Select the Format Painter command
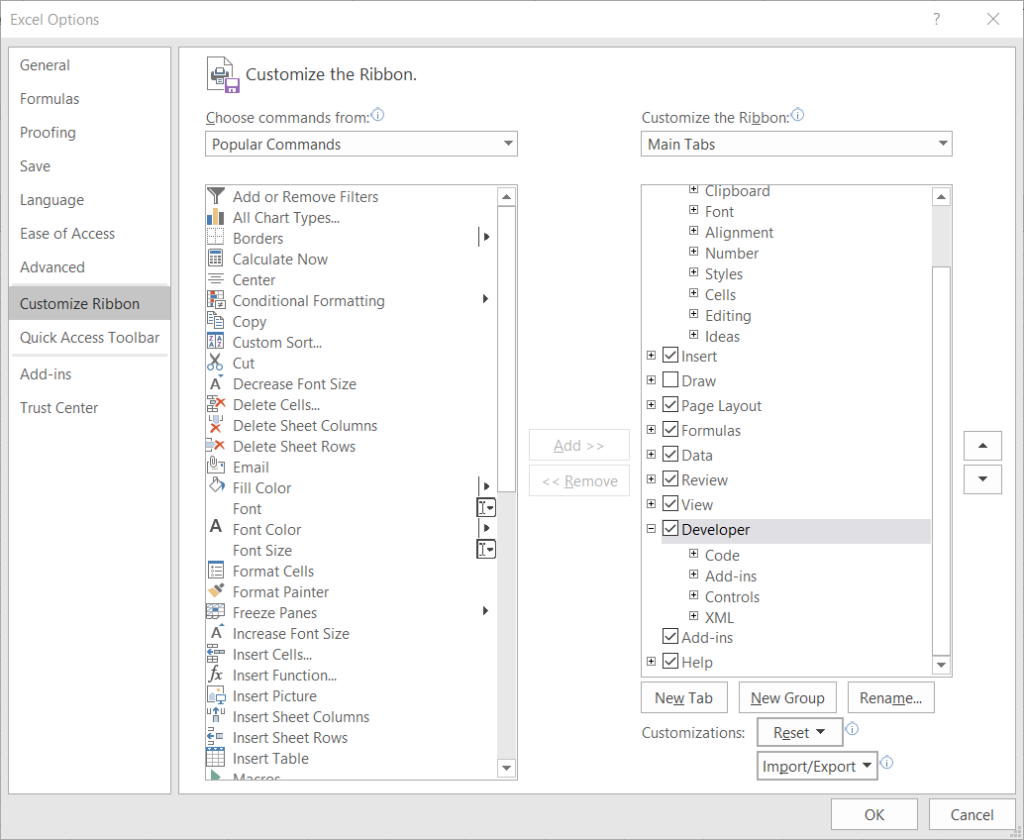Image resolution: width=1024 pixels, height=840 pixels. pyautogui.click(x=279, y=591)
